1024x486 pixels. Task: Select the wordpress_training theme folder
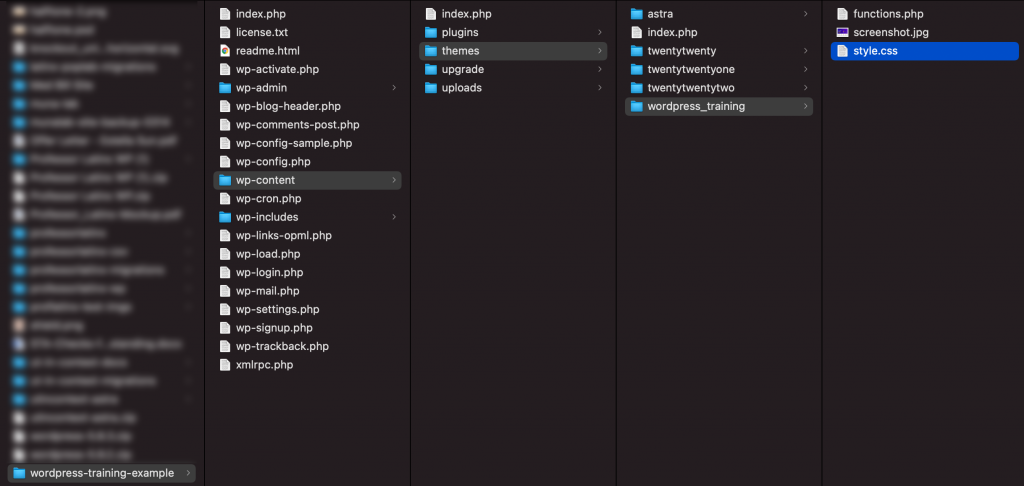point(719,106)
